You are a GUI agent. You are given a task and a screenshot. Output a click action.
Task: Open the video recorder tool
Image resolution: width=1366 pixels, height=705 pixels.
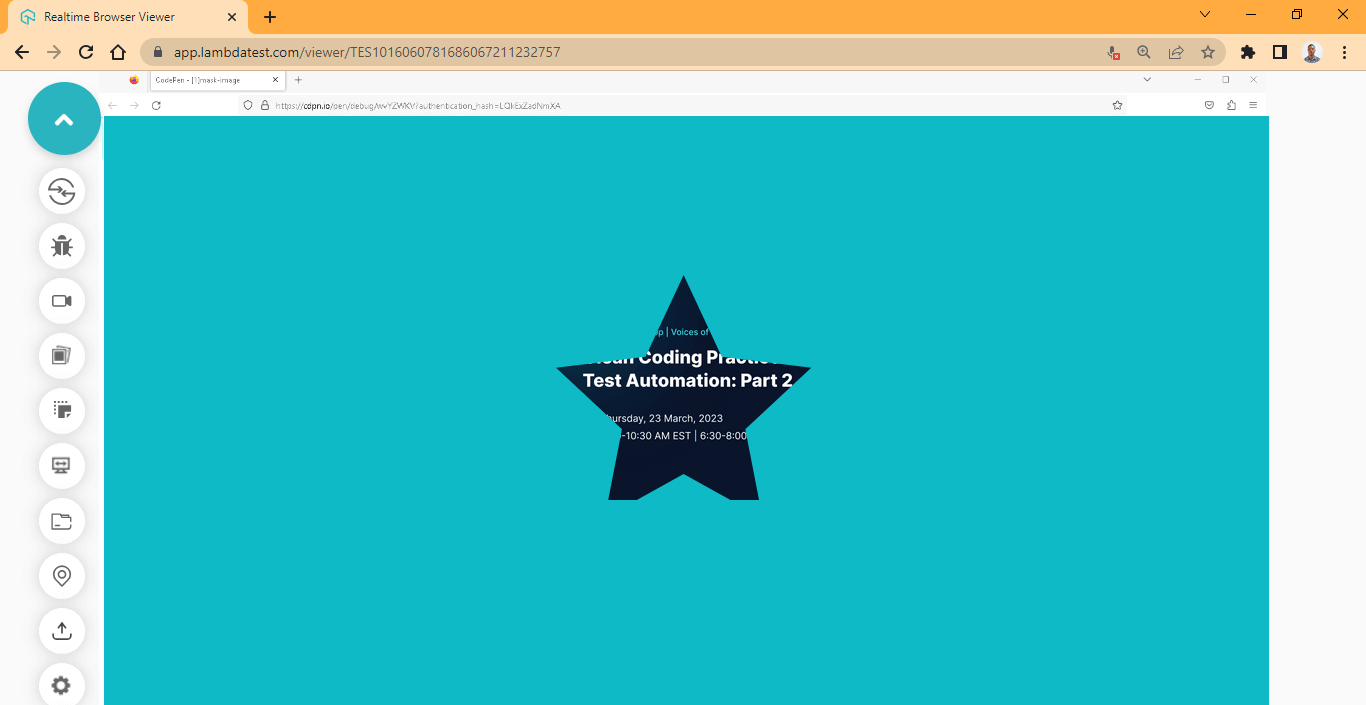pyautogui.click(x=62, y=301)
